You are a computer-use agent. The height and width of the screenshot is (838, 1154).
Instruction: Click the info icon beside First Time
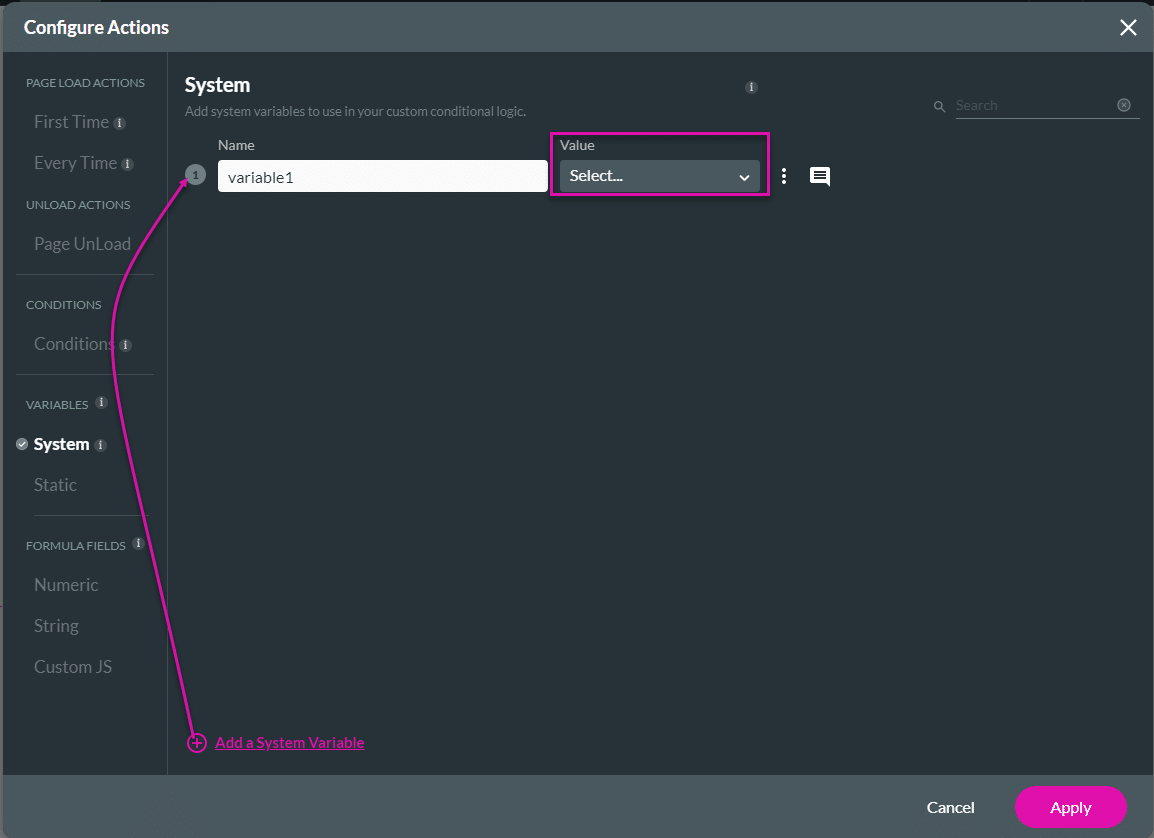(x=119, y=122)
